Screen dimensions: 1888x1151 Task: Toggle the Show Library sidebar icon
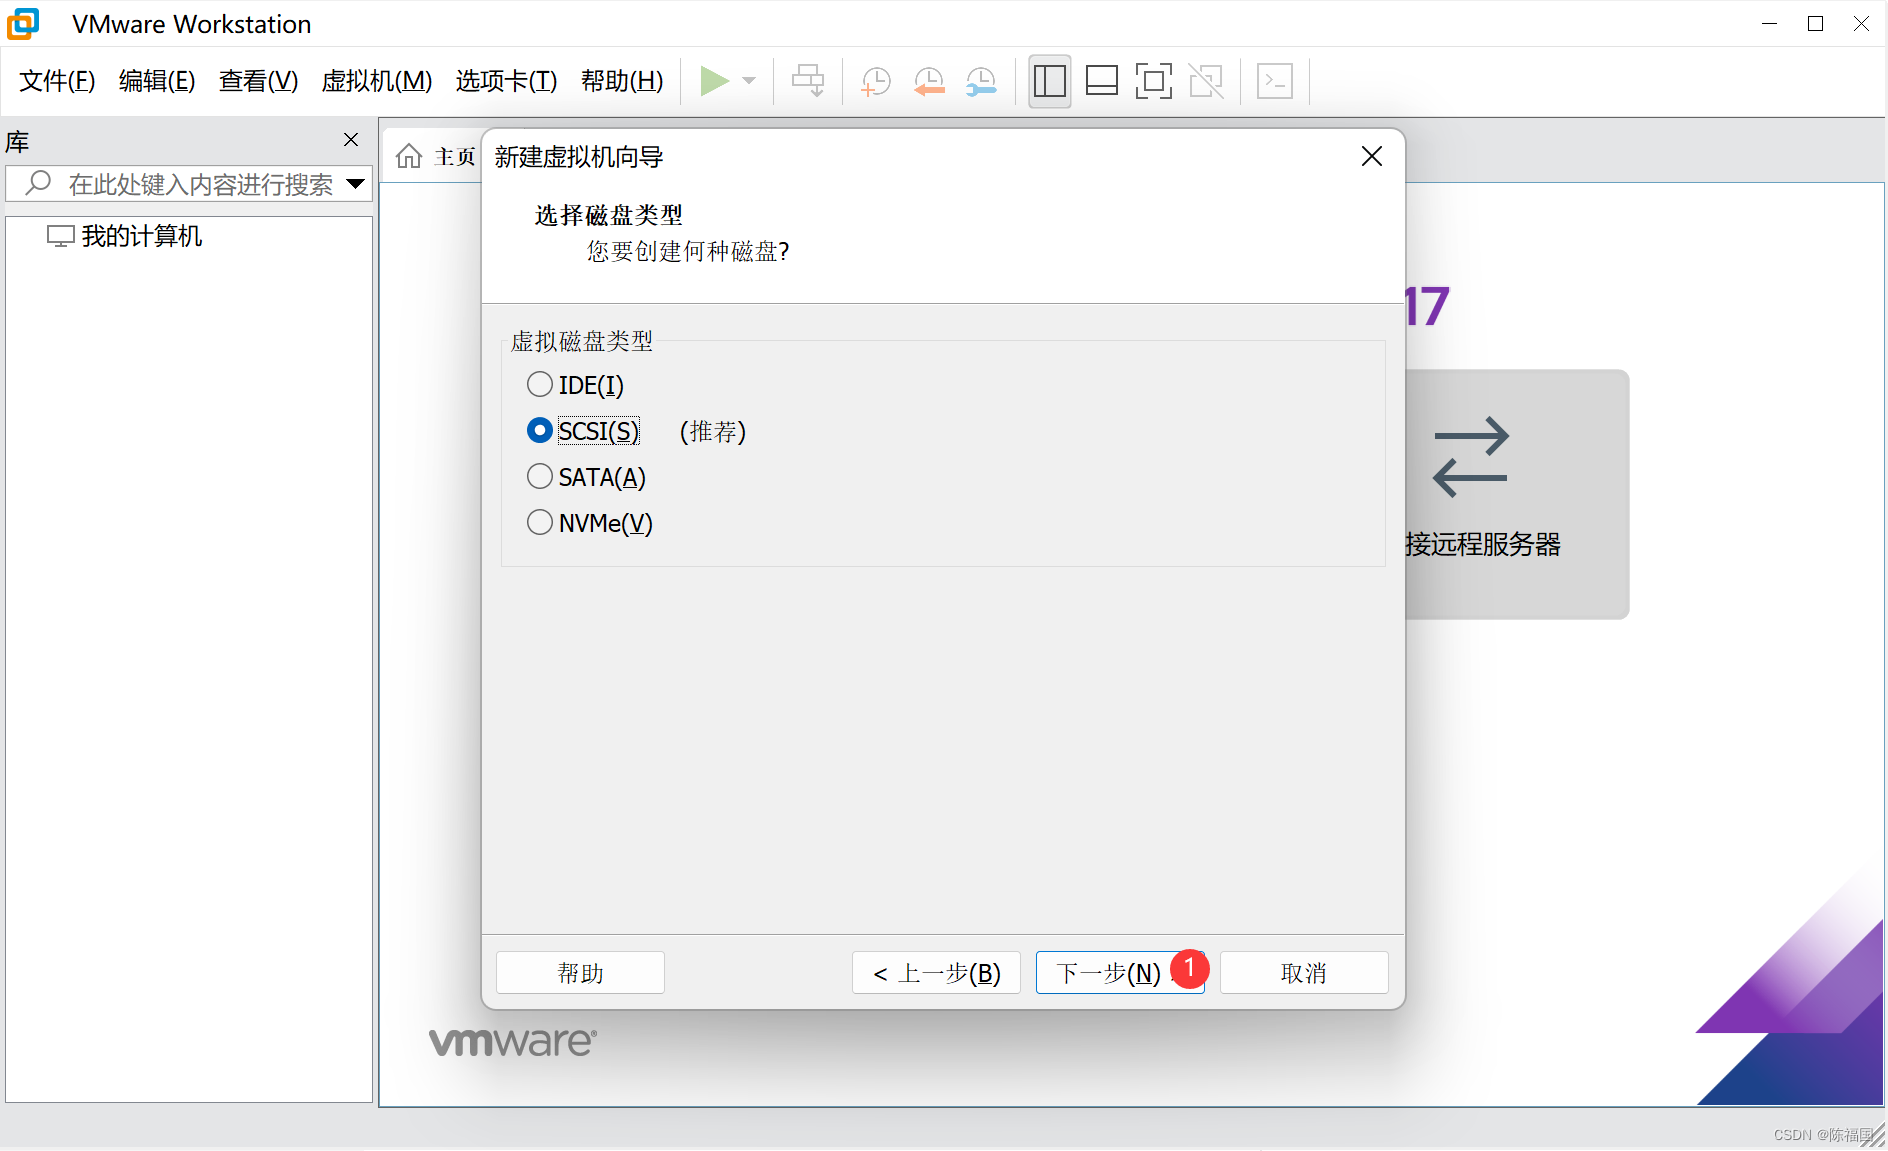(x=1049, y=81)
